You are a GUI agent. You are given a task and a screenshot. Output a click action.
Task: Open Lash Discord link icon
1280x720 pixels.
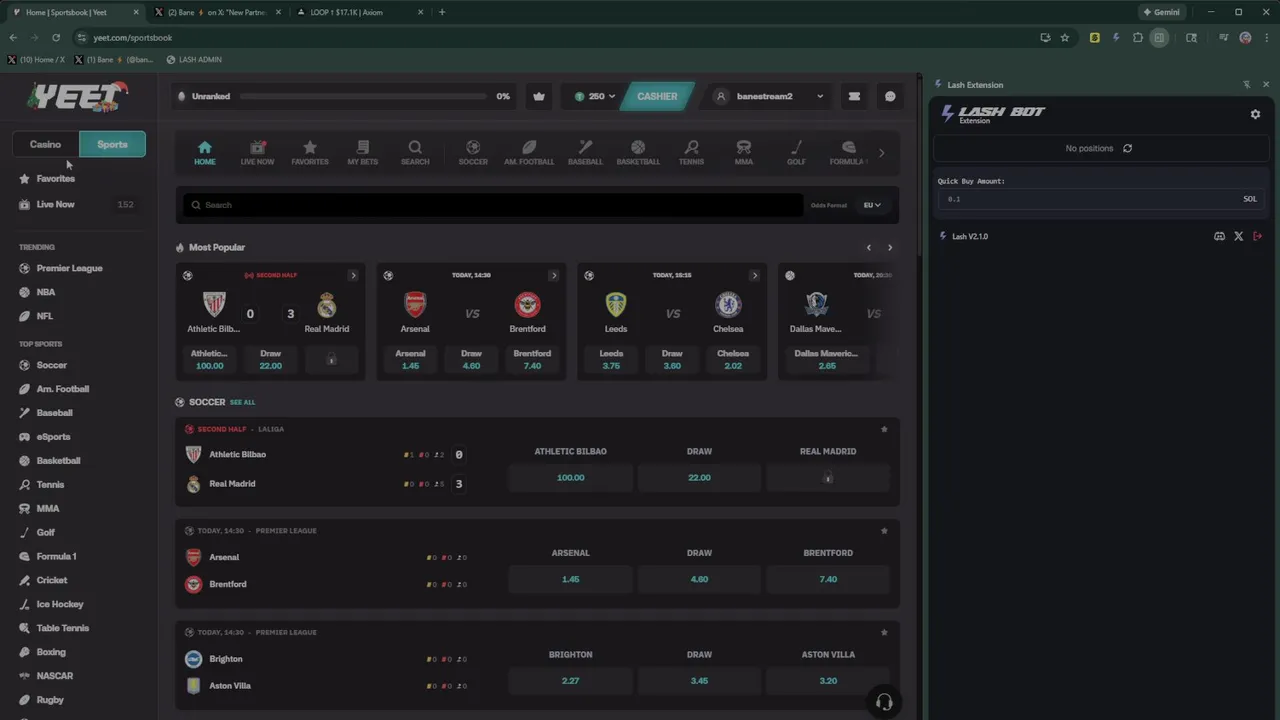click(x=1219, y=236)
